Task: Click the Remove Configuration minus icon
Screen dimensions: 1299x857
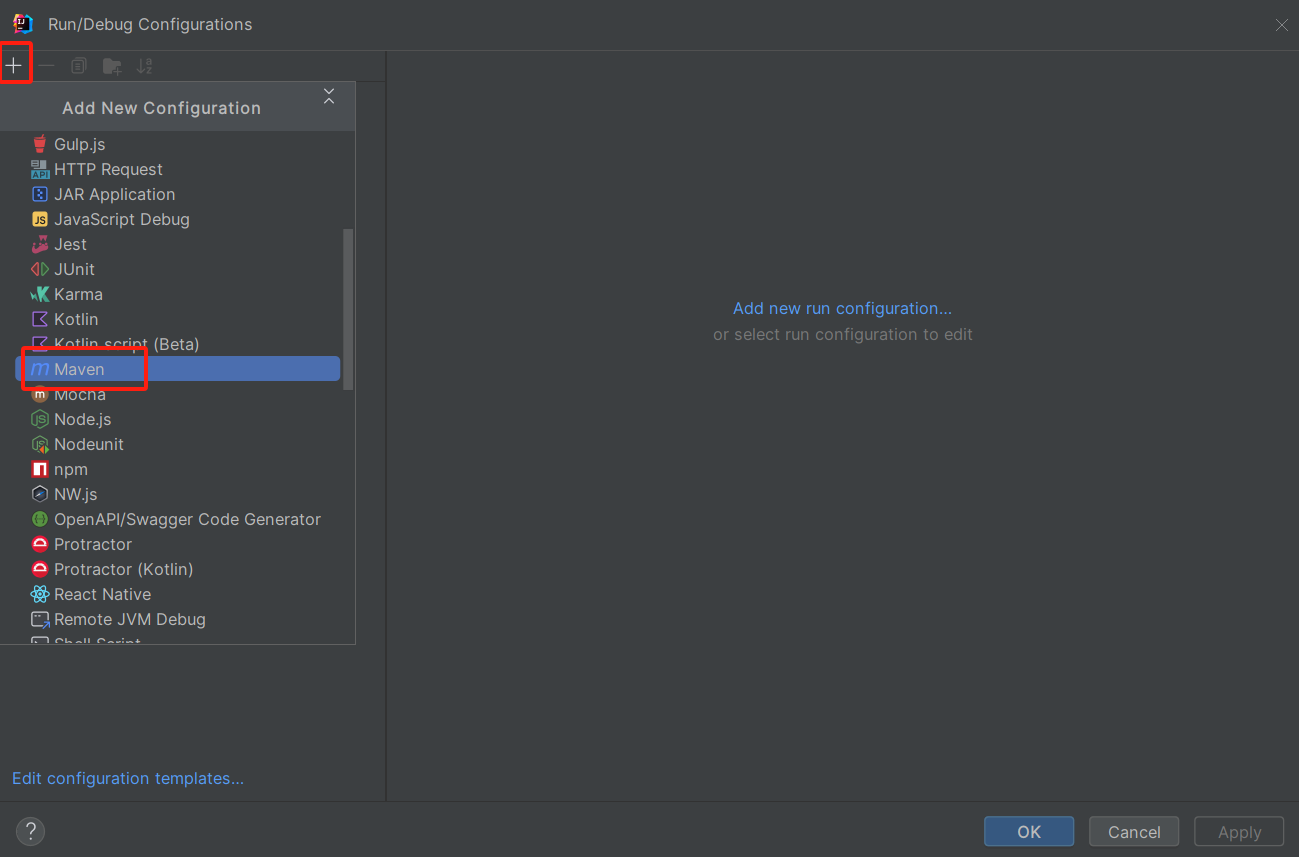Action: (47, 66)
